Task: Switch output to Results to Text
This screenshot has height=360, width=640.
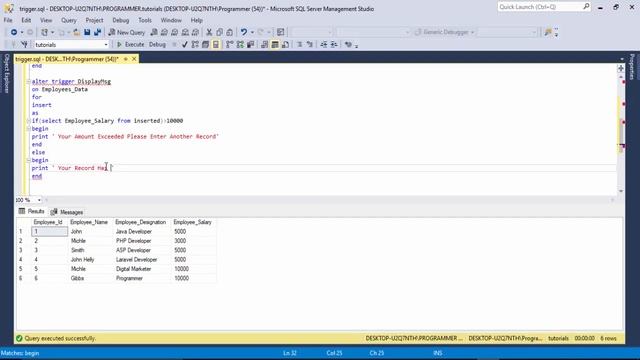Action: pyautogui.click(x=264, y=44)
